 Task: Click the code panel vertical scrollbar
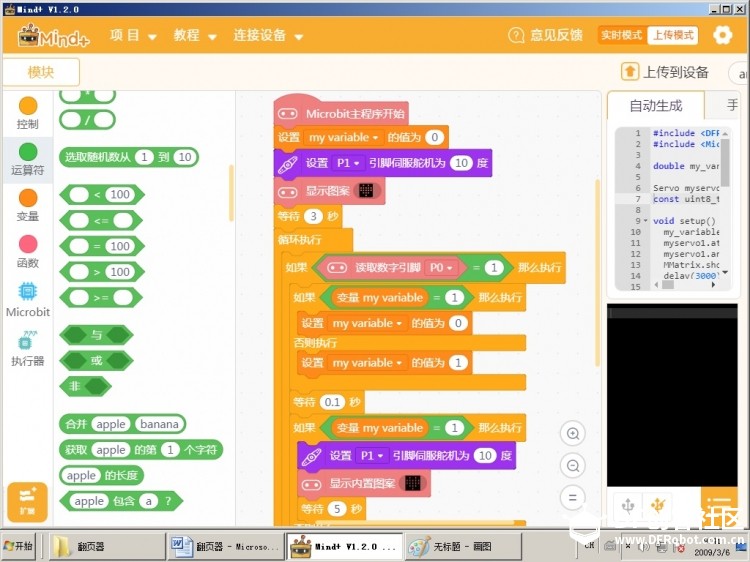click(725, 163)
